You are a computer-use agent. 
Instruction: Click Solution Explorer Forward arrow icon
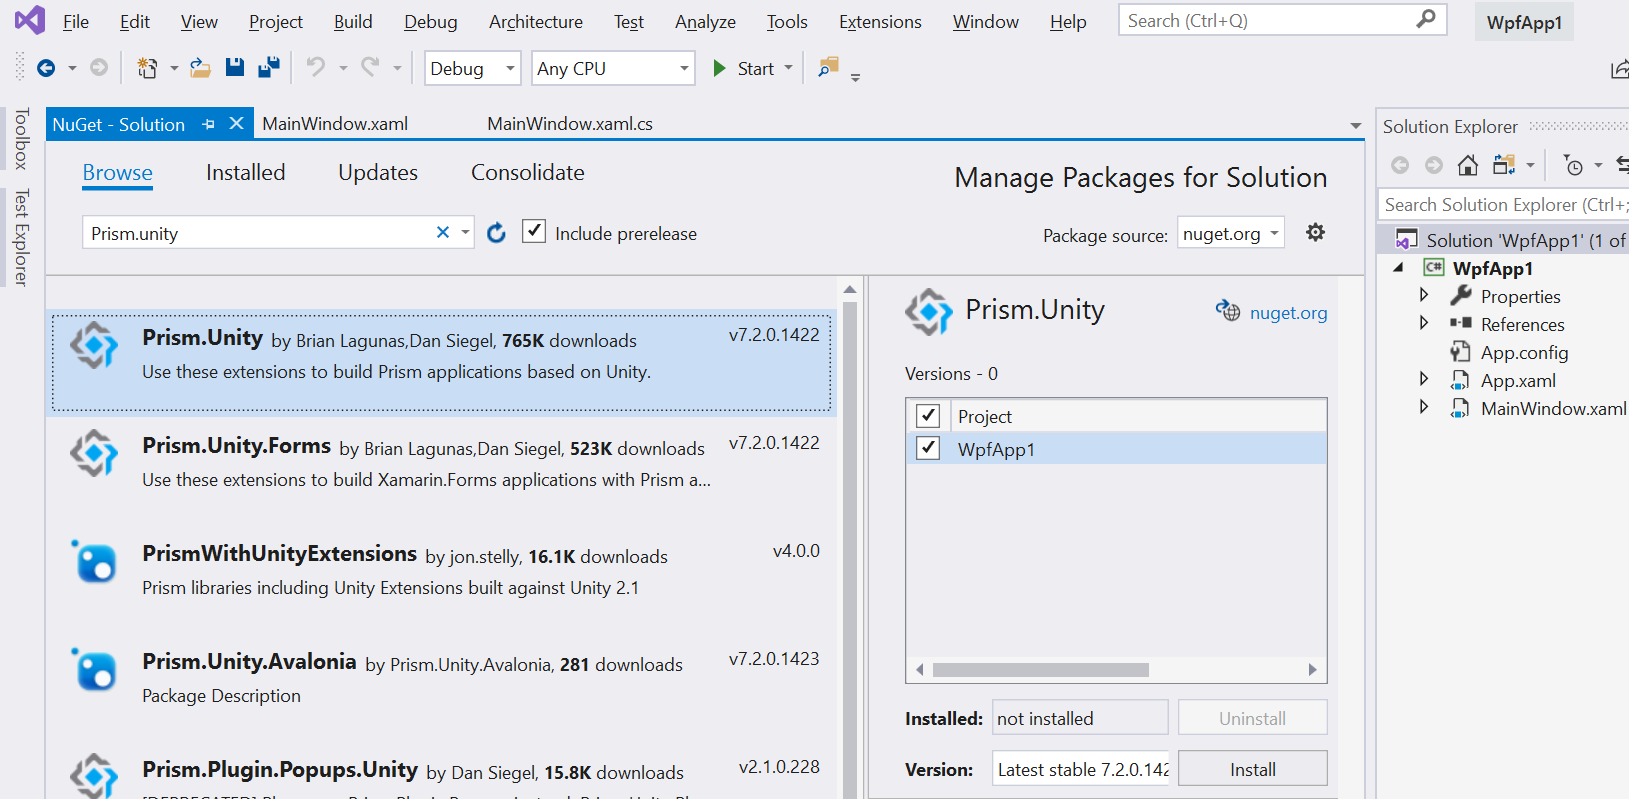coord(1434,165)
